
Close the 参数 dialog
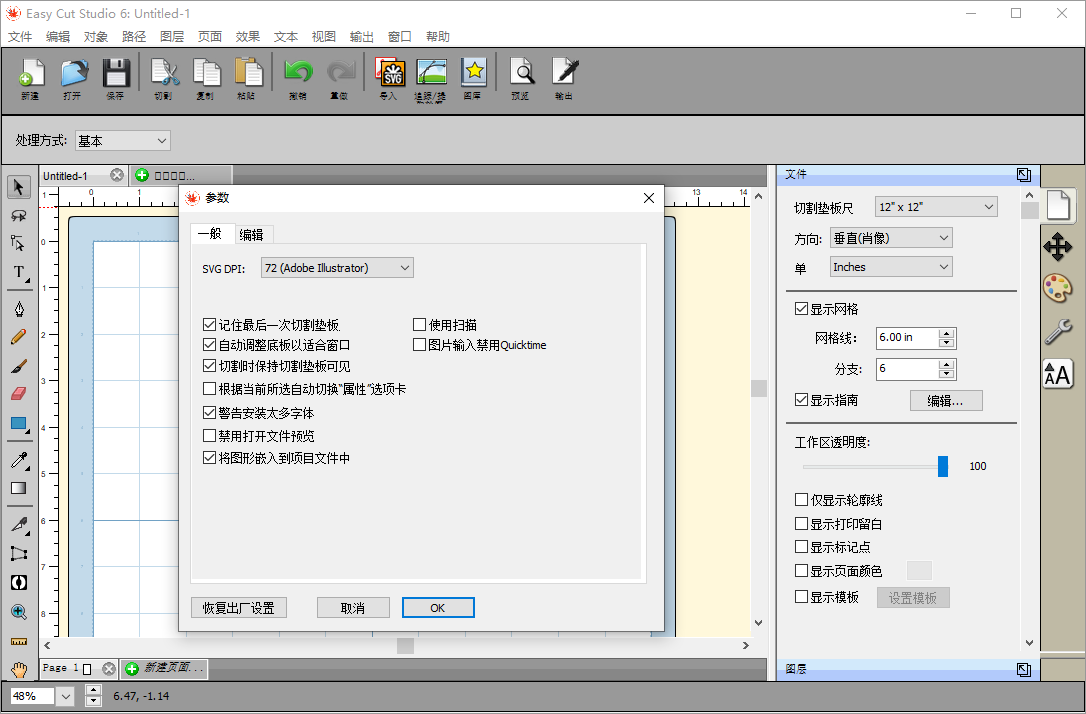pos(649,198)
